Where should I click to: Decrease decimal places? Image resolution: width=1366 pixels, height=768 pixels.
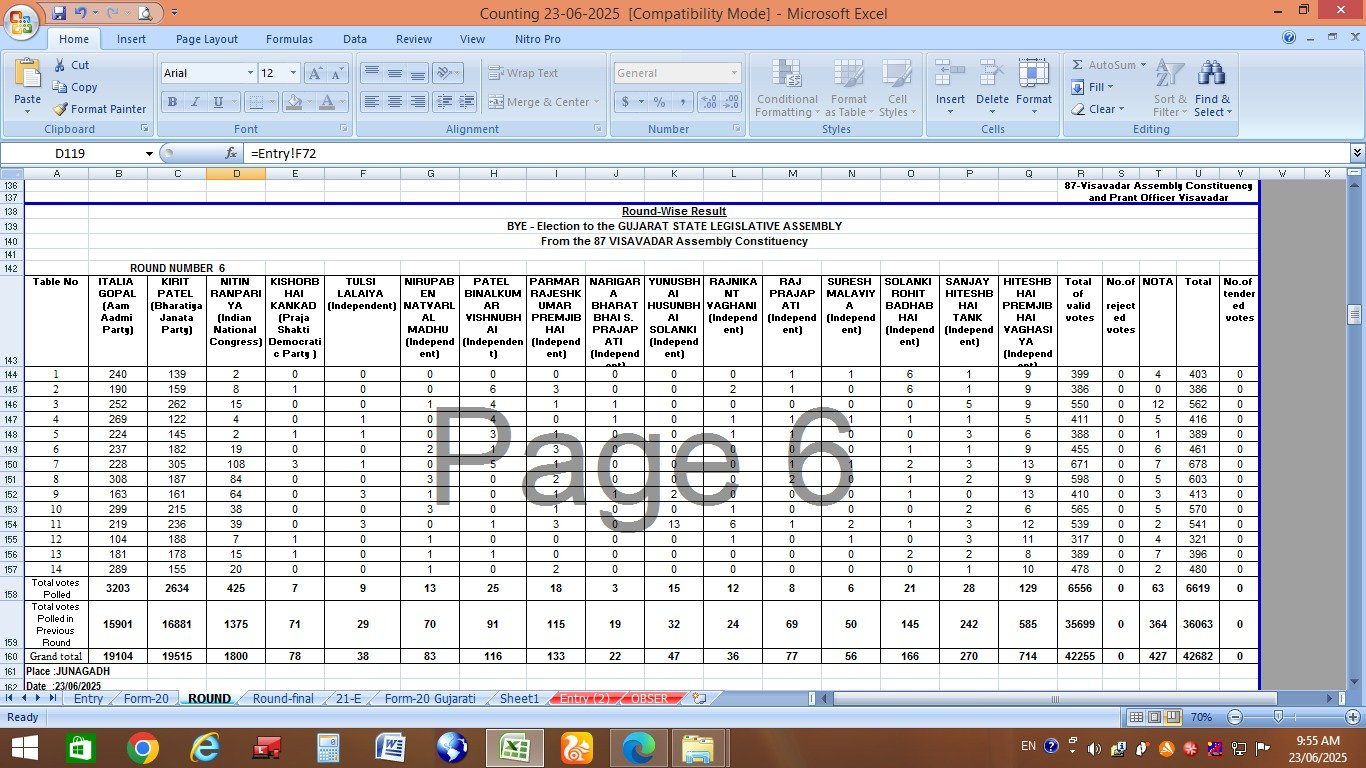[731, 102]
